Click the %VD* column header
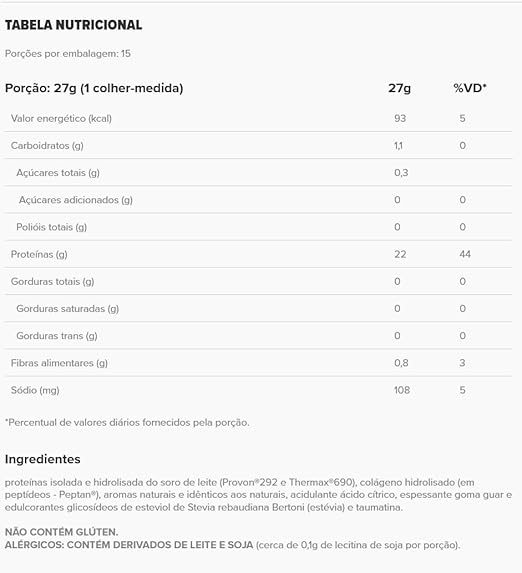 [470, 88]
